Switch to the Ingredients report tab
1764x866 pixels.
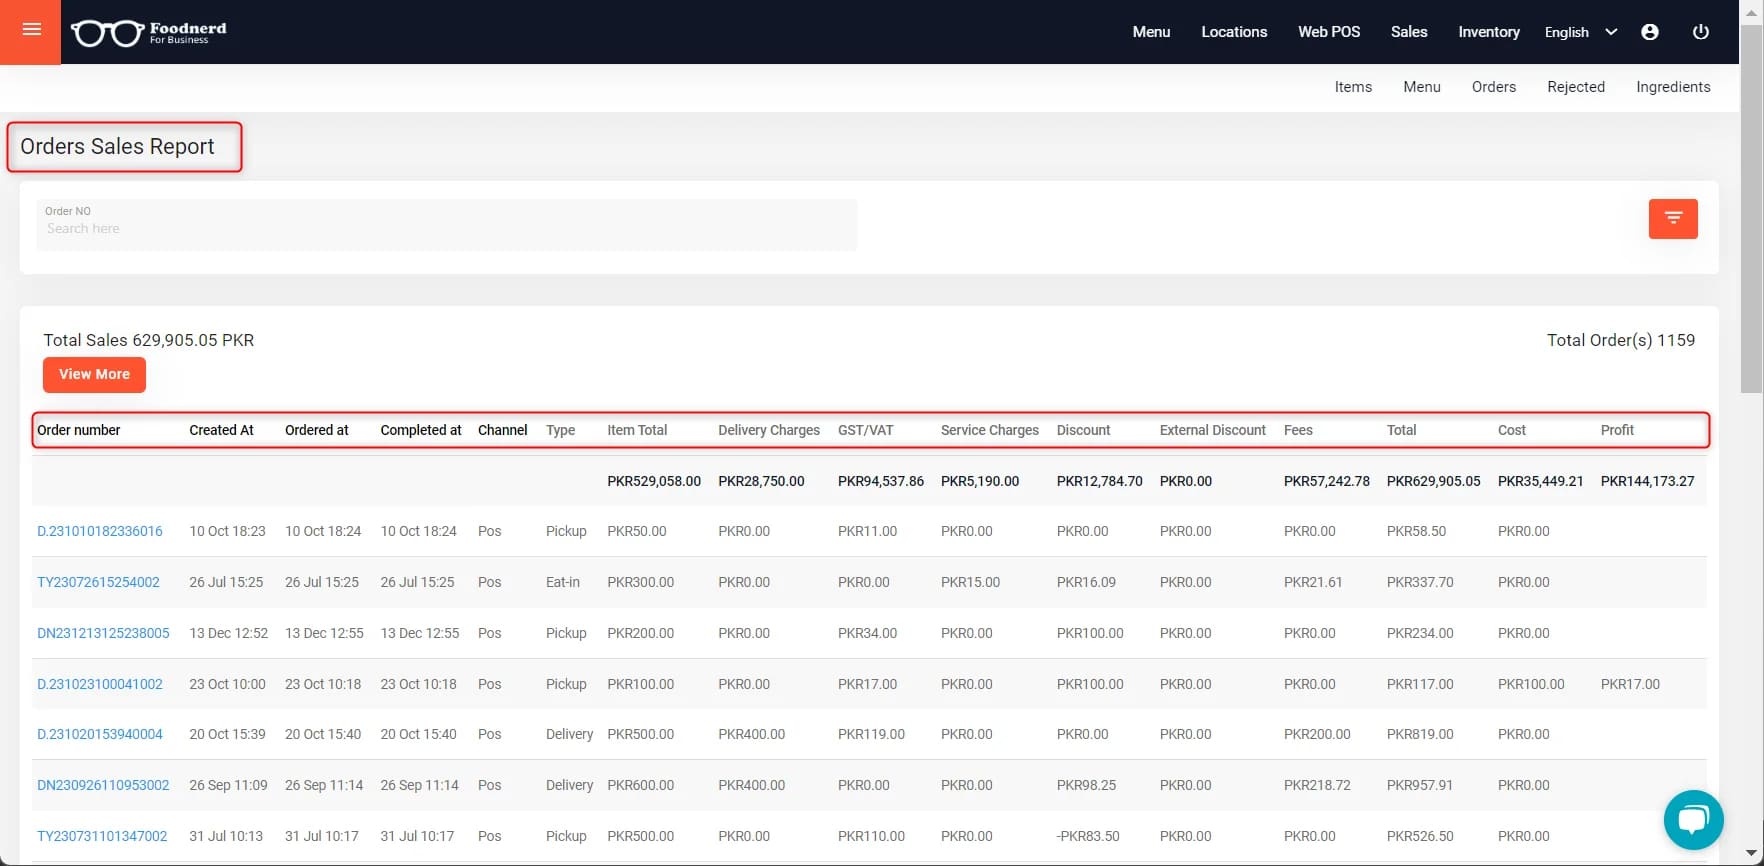tap(1673, 87)
